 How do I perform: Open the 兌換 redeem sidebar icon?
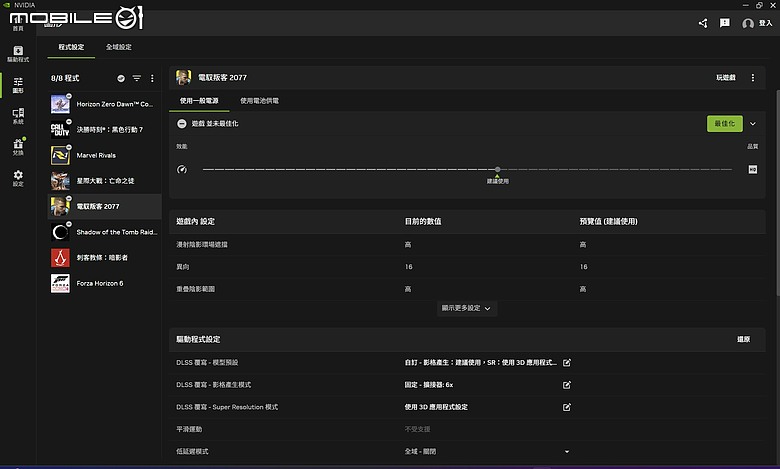pyautogui.click(x=18, y=147)
